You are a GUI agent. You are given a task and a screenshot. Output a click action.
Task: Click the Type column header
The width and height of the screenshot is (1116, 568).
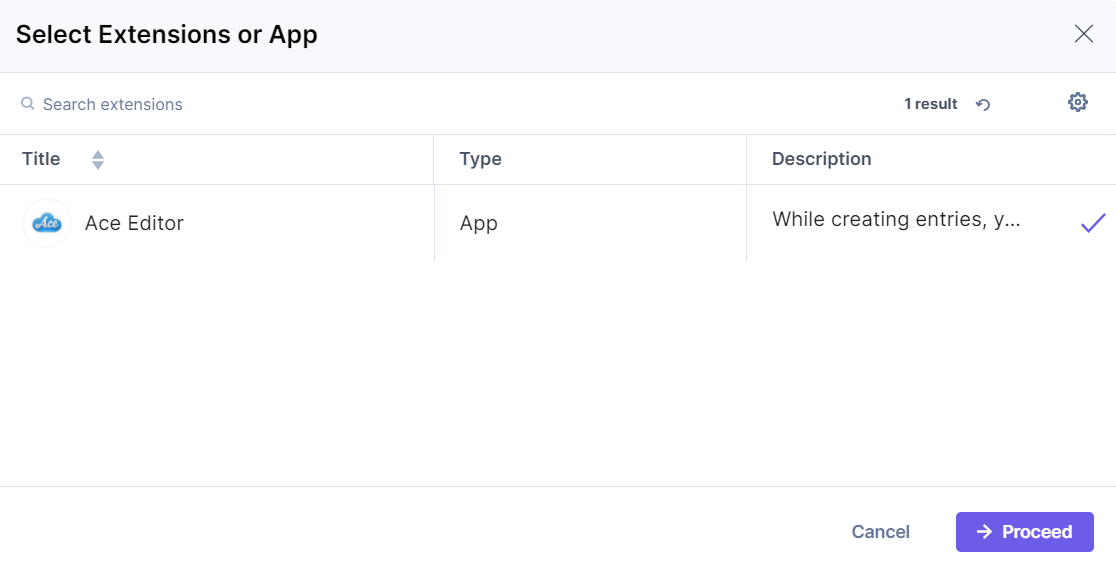[480, 159]
